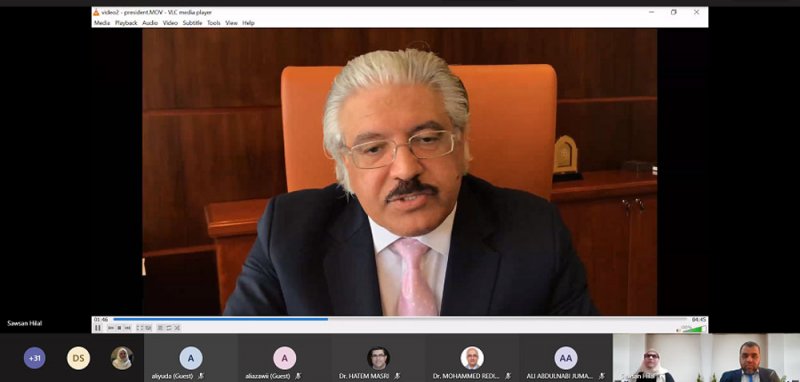Stop playback in VLC
Viewport: 800px width, 382px height.
(x=119, y=328)
